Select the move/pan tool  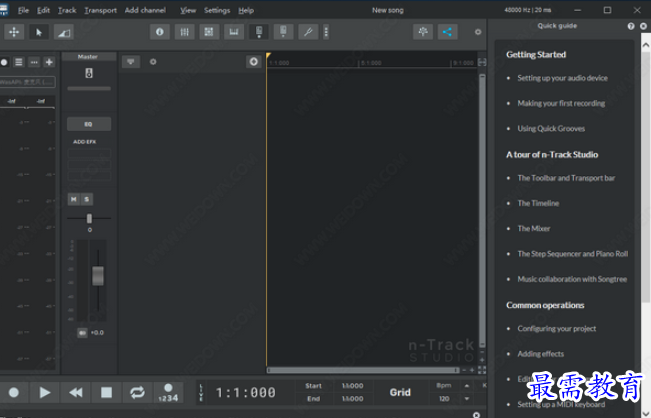click(13, 32)
